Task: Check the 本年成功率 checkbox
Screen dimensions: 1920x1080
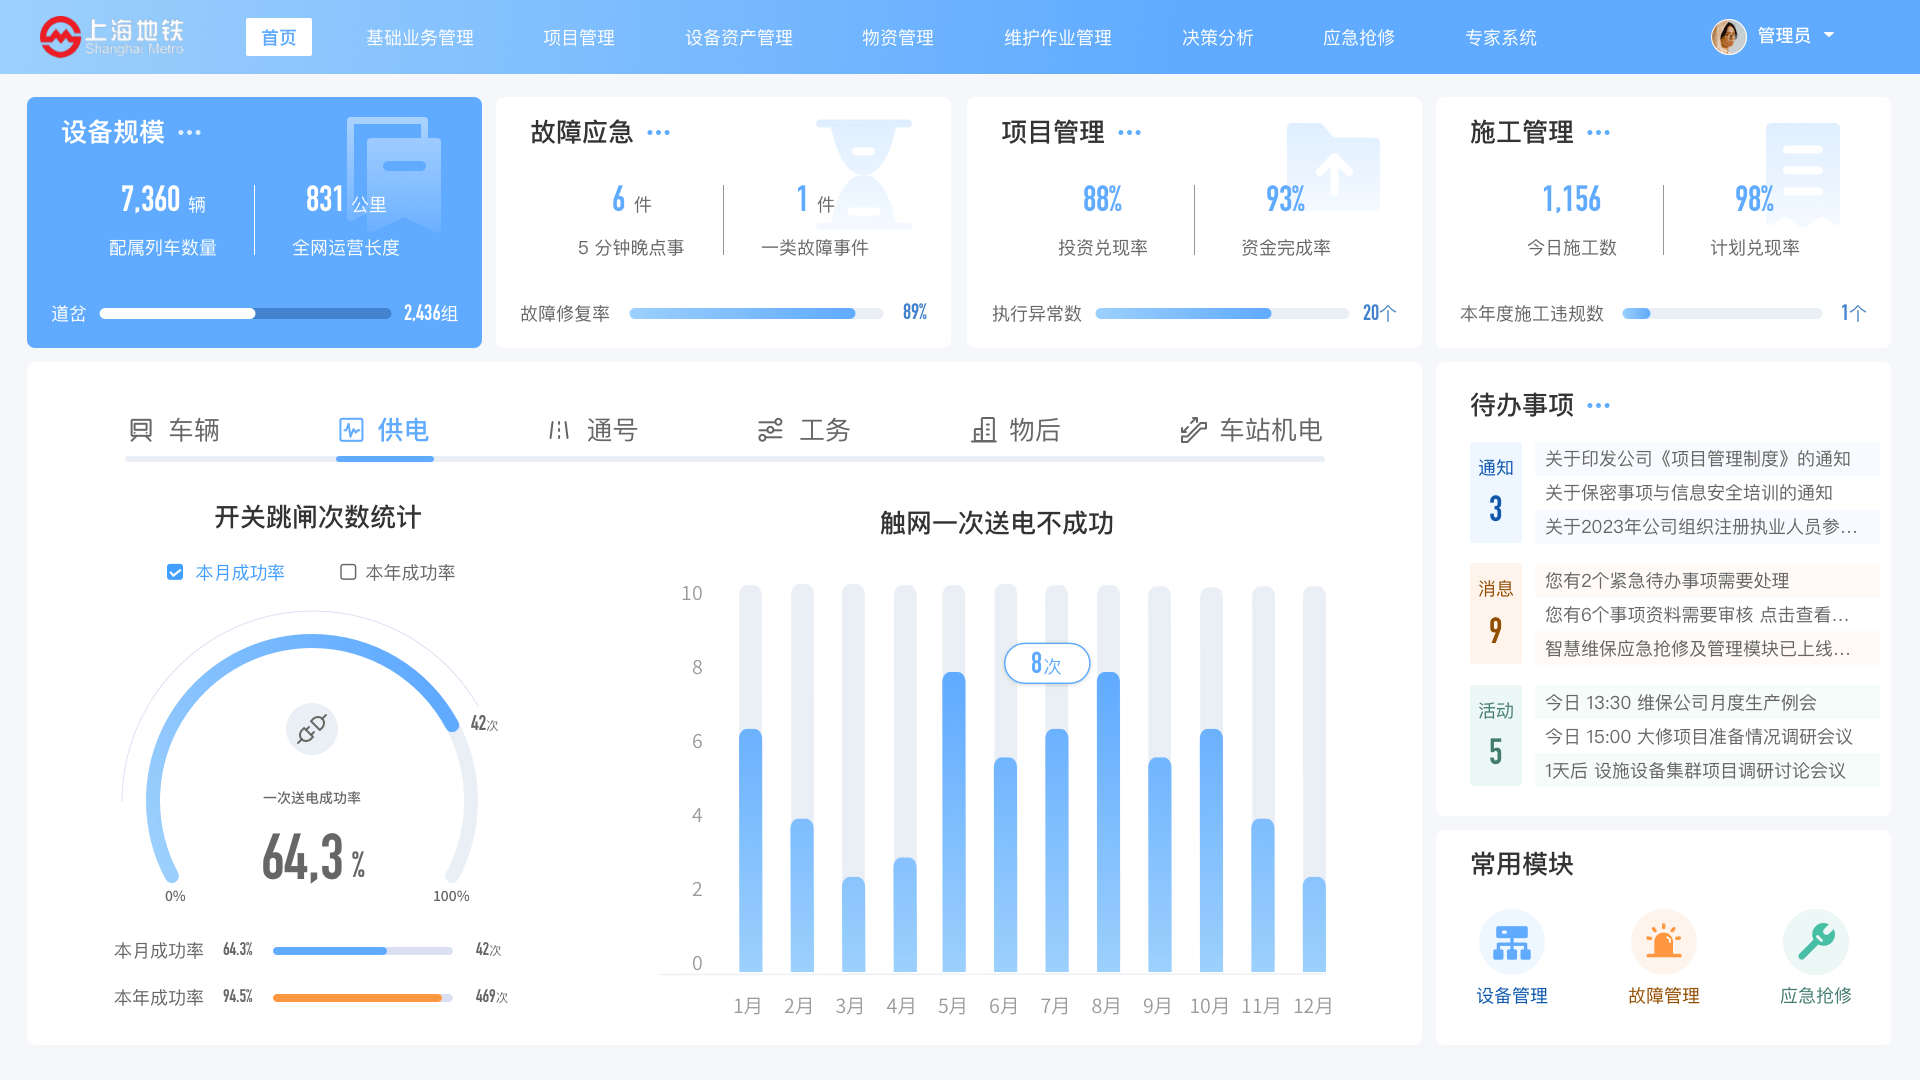Action: pyautogui.click(x=348, y=572)
